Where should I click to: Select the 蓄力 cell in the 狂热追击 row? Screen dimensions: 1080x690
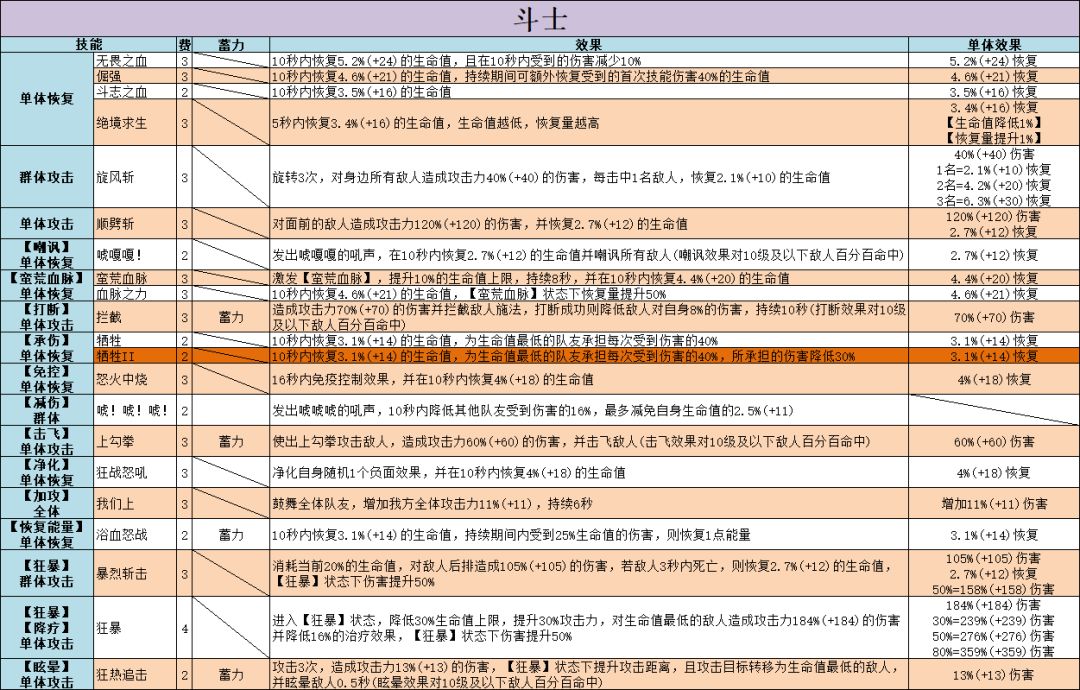pyautogui.click(x=231, y=674)
